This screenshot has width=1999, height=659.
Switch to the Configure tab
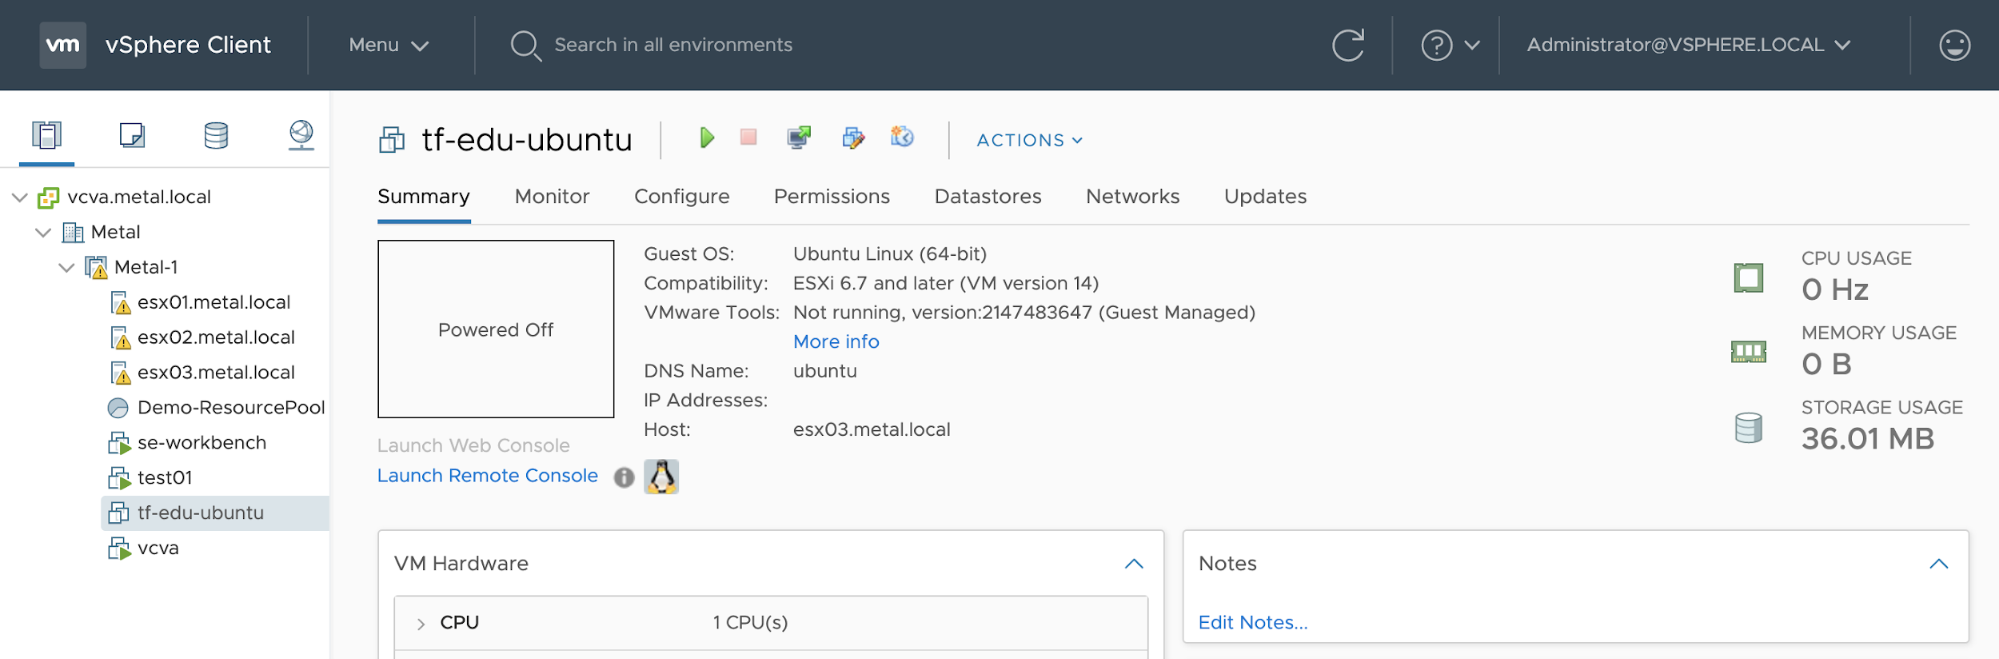(682, 196)
